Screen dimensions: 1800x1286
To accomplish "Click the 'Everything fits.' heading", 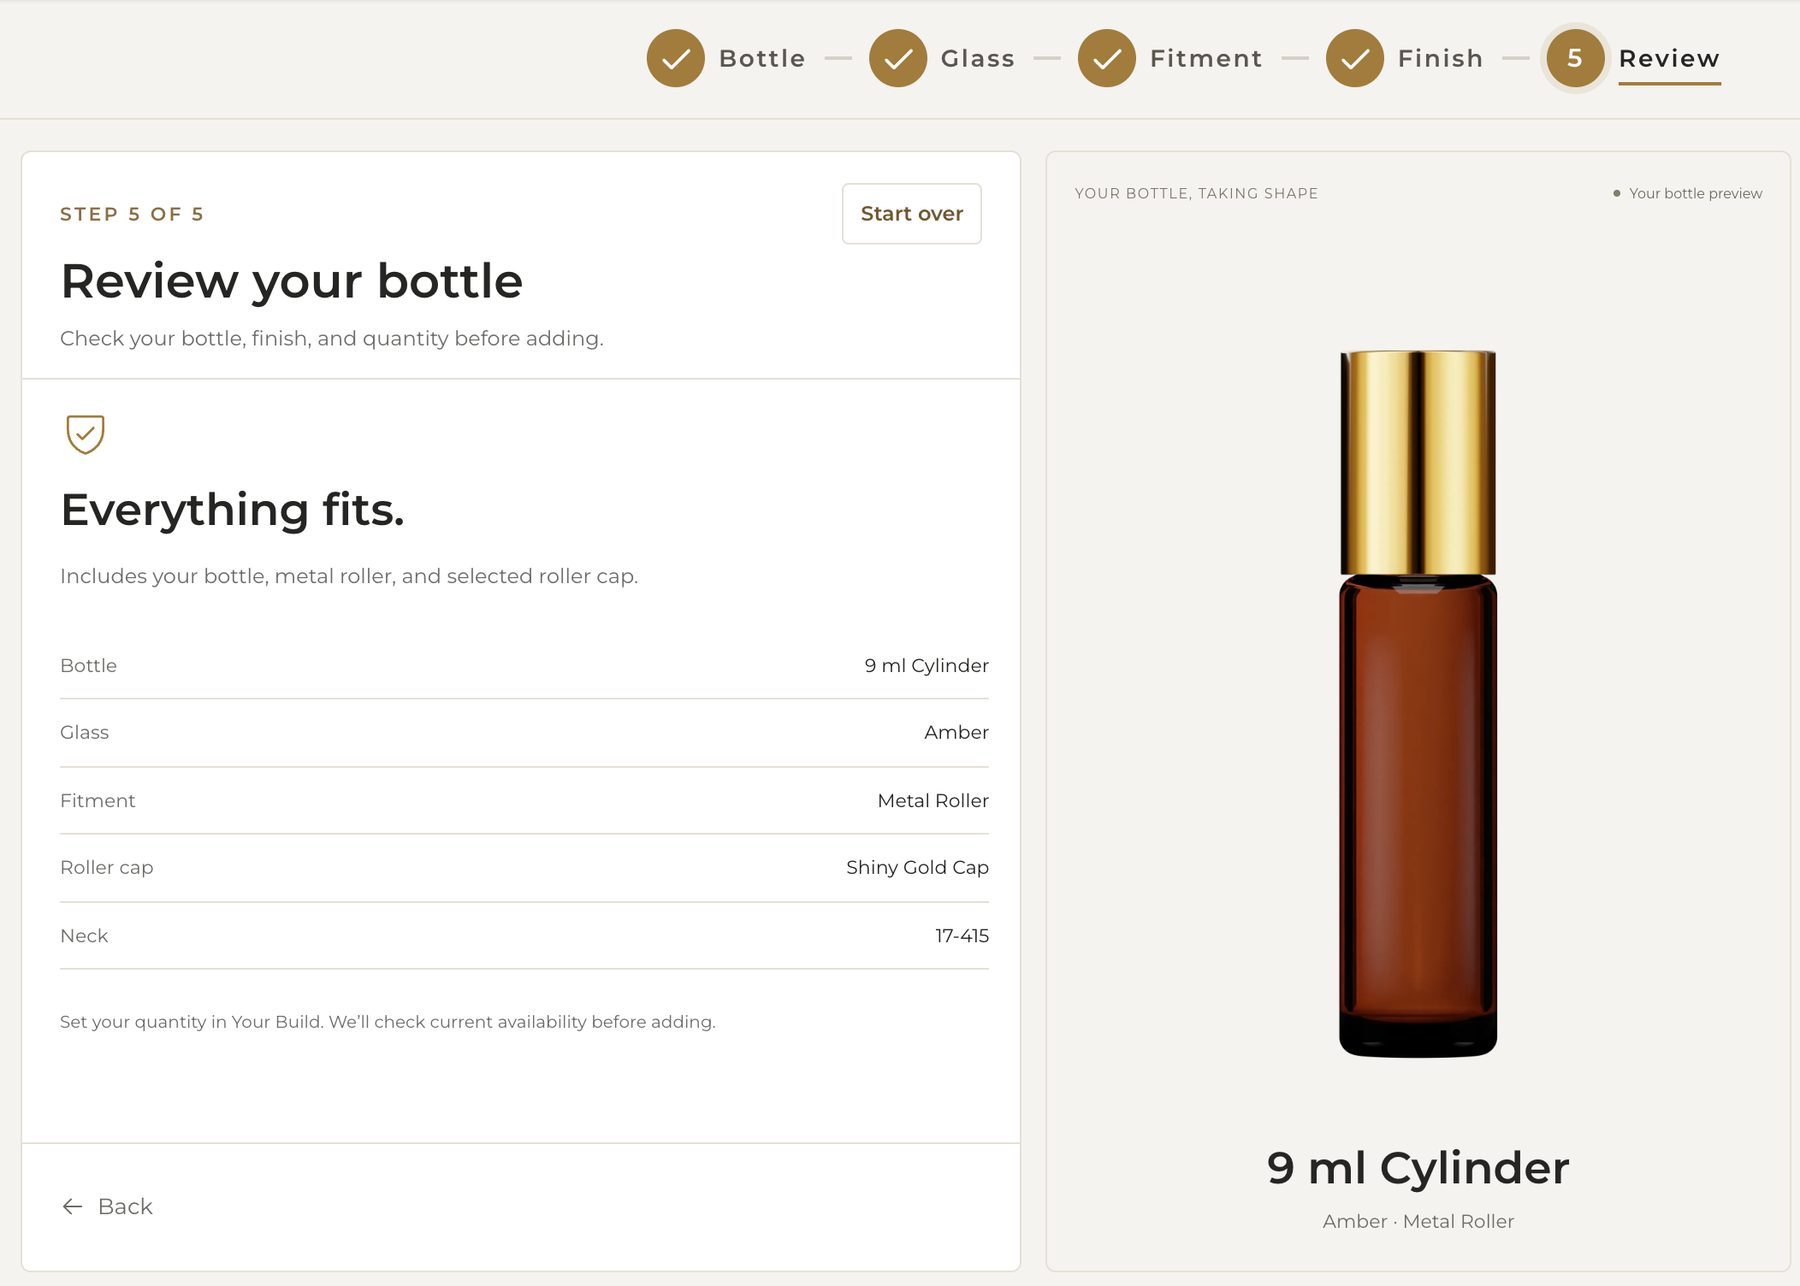I will point(232,509).
